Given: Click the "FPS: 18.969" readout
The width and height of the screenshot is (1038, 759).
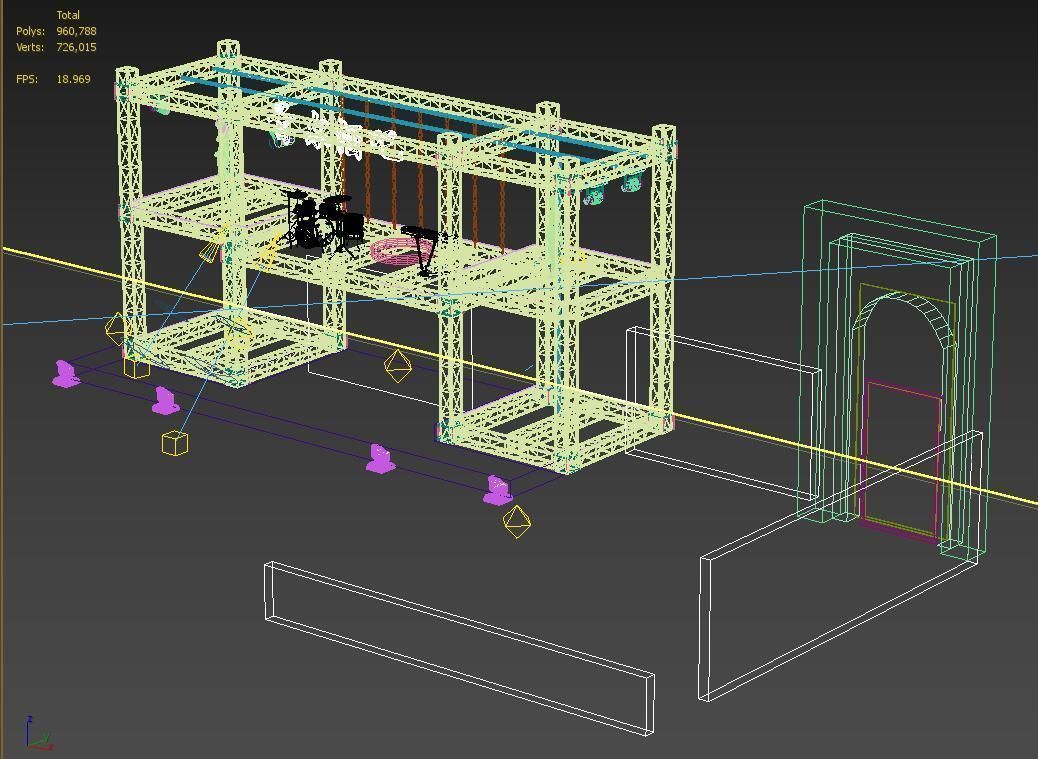Looking at the screenshot, I should coord(53,79).
